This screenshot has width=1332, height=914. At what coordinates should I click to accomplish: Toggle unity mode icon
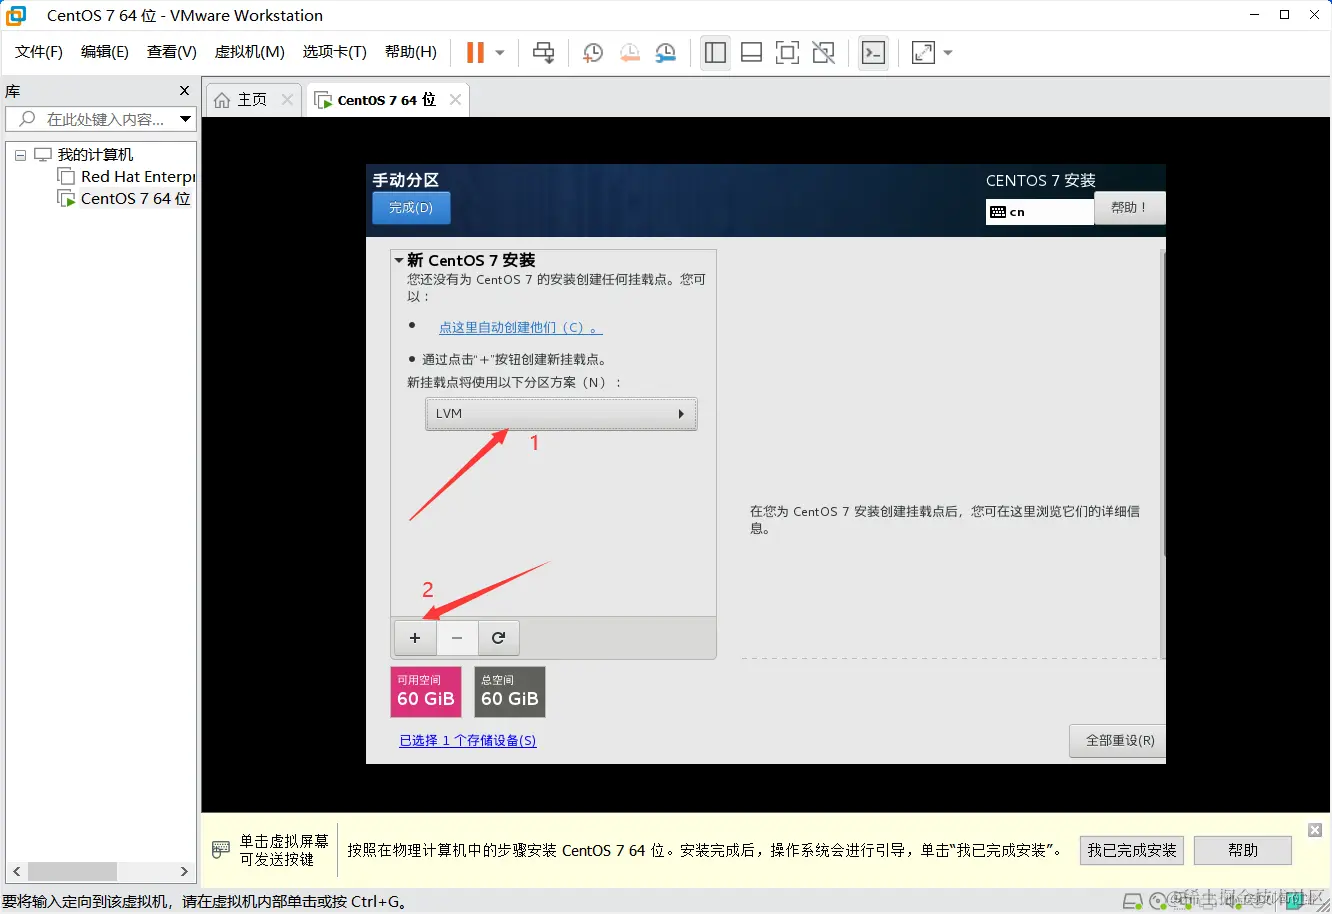coord(824,53)
